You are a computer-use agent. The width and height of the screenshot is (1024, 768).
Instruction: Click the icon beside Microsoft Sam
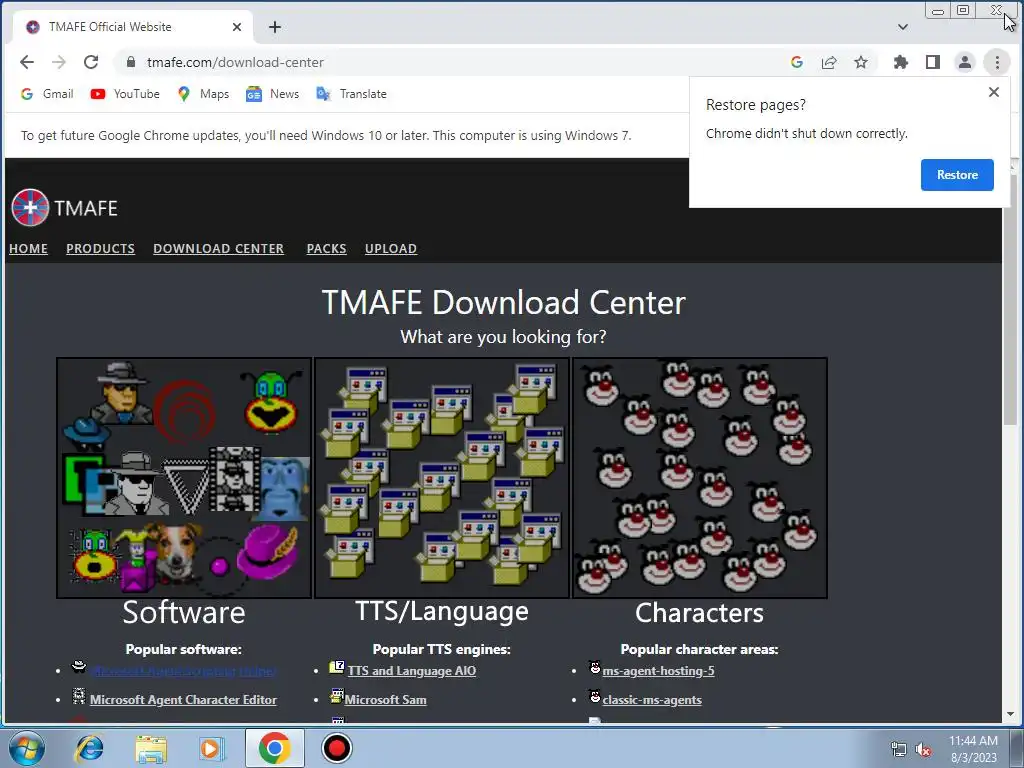tap(337, 696)
